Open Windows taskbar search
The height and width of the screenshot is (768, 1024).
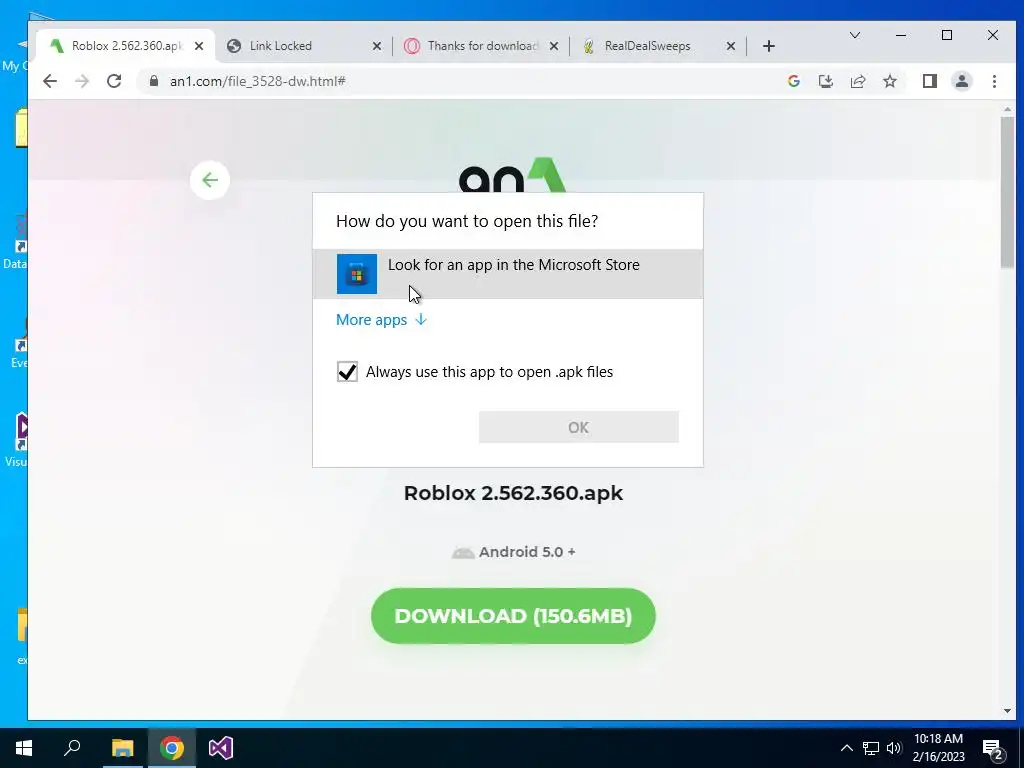point(72,748)
